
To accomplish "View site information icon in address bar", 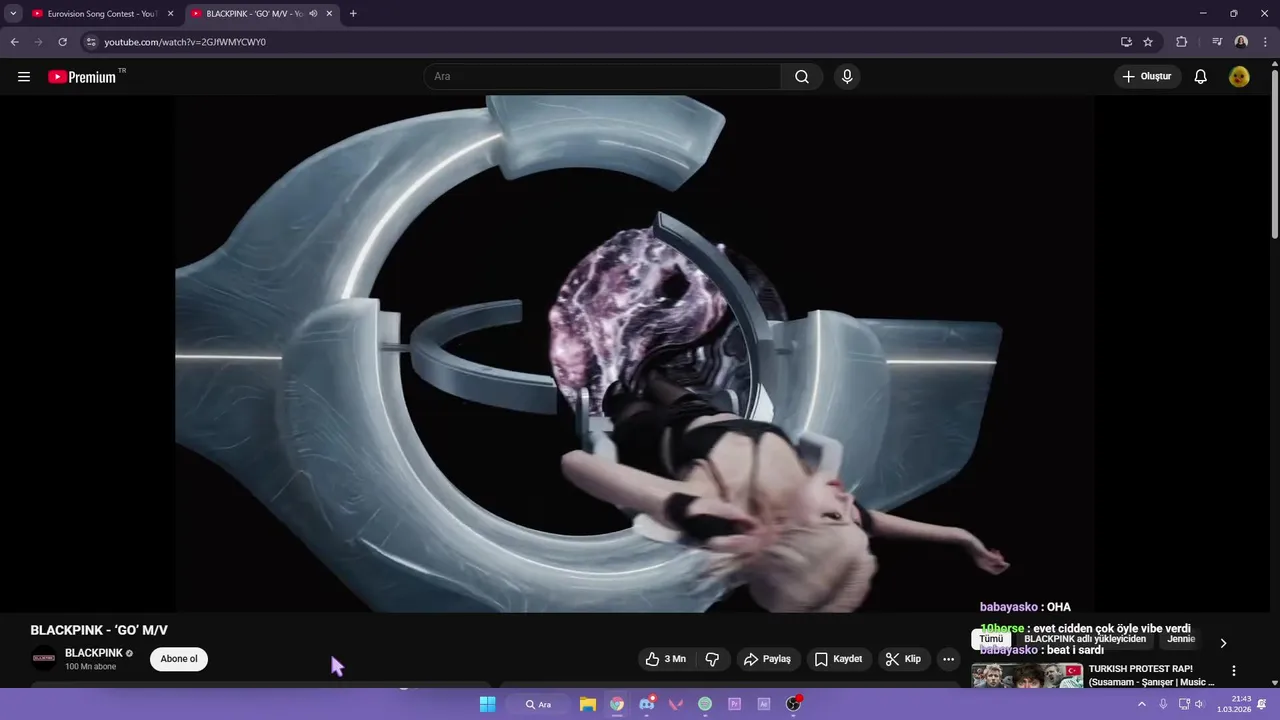I will click(x=91, y=42).
